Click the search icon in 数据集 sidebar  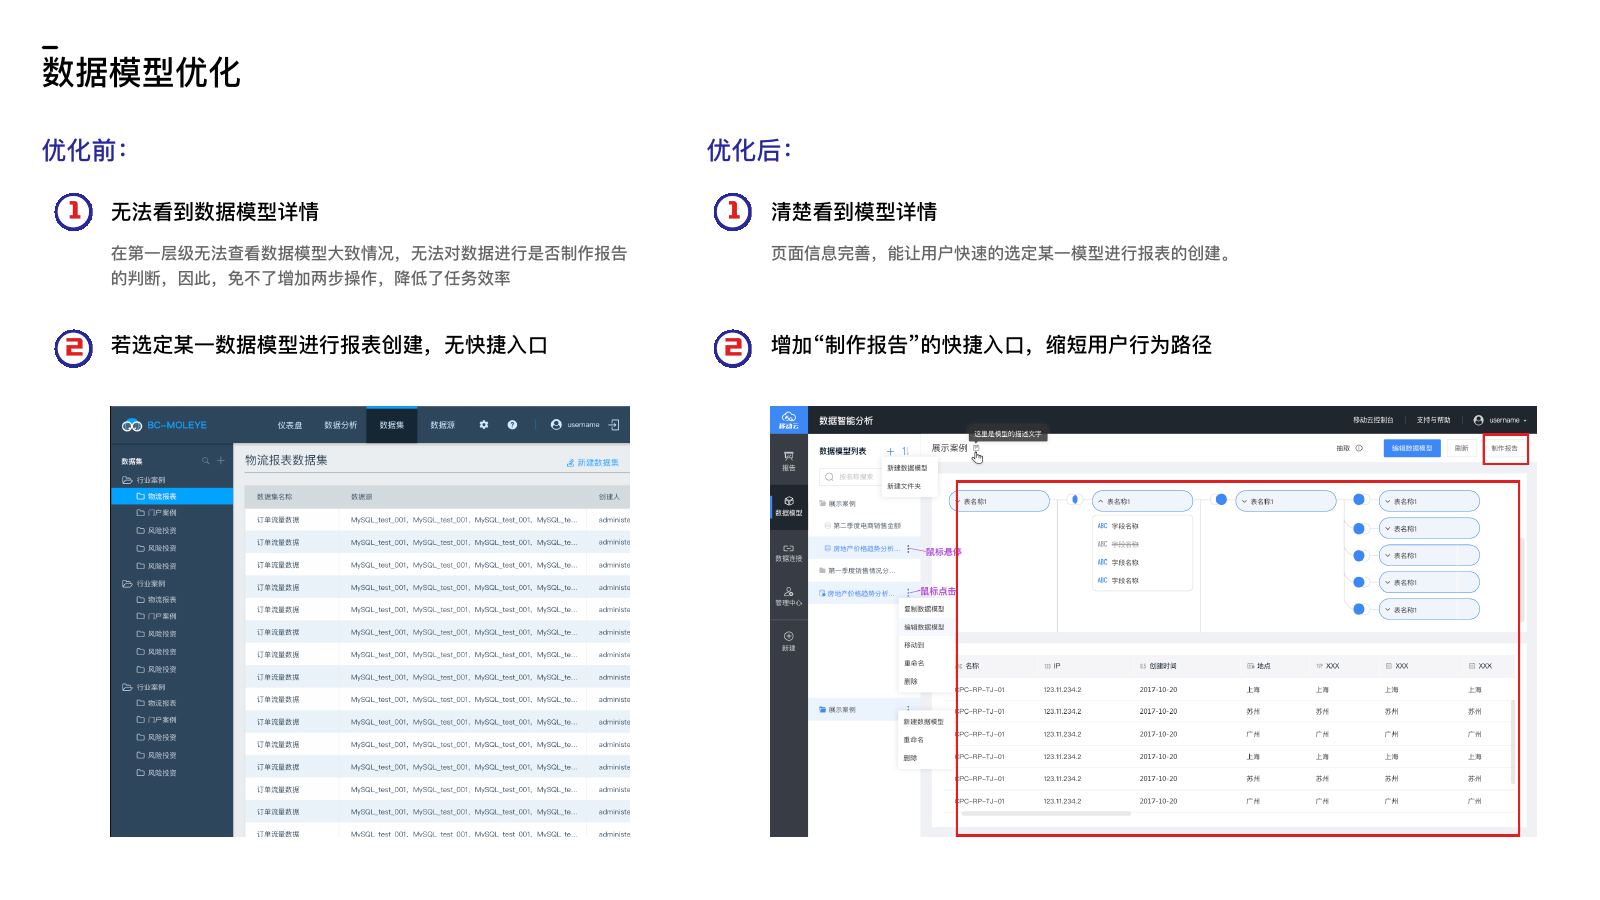[206, 461]
